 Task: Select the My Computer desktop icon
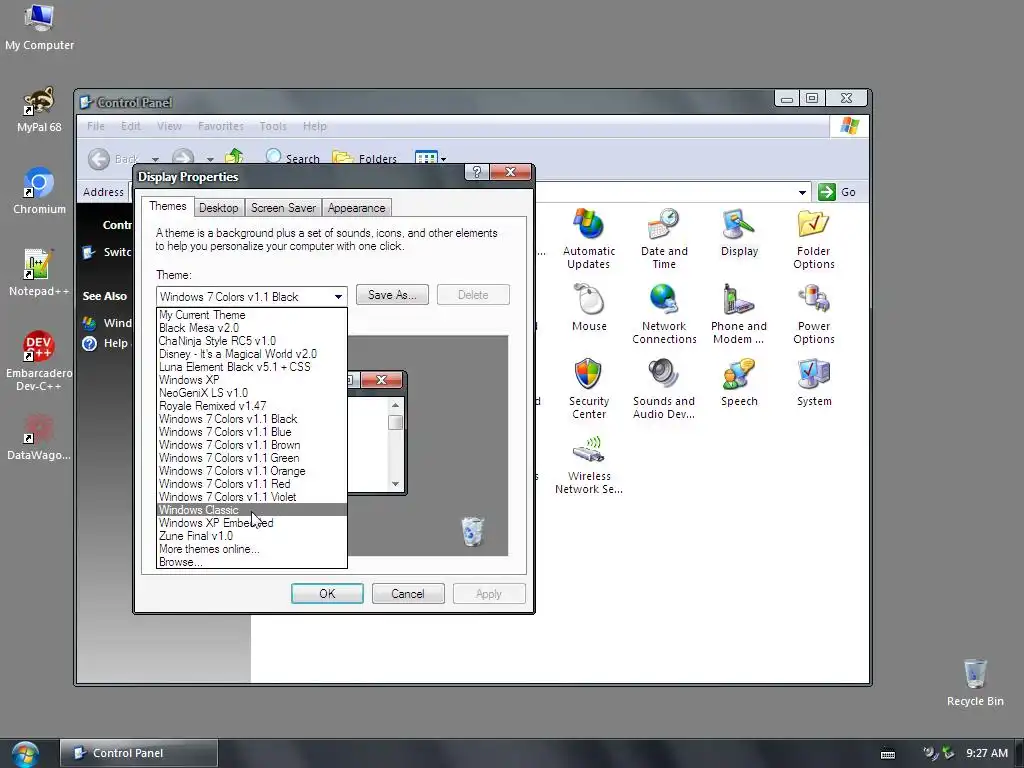(x=39, y=27)
